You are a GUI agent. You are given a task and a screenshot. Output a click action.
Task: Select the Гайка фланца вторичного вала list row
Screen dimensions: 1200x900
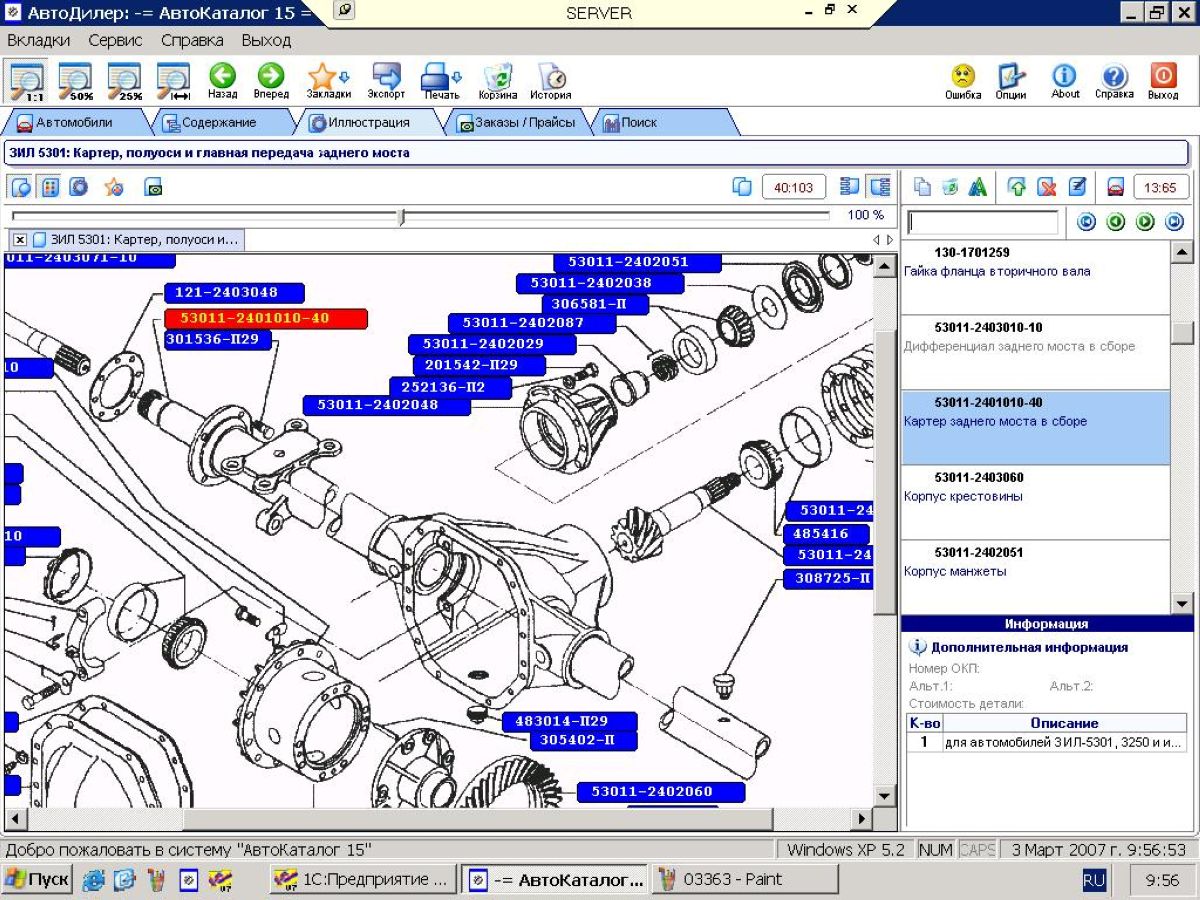(x=1035, y=277)
